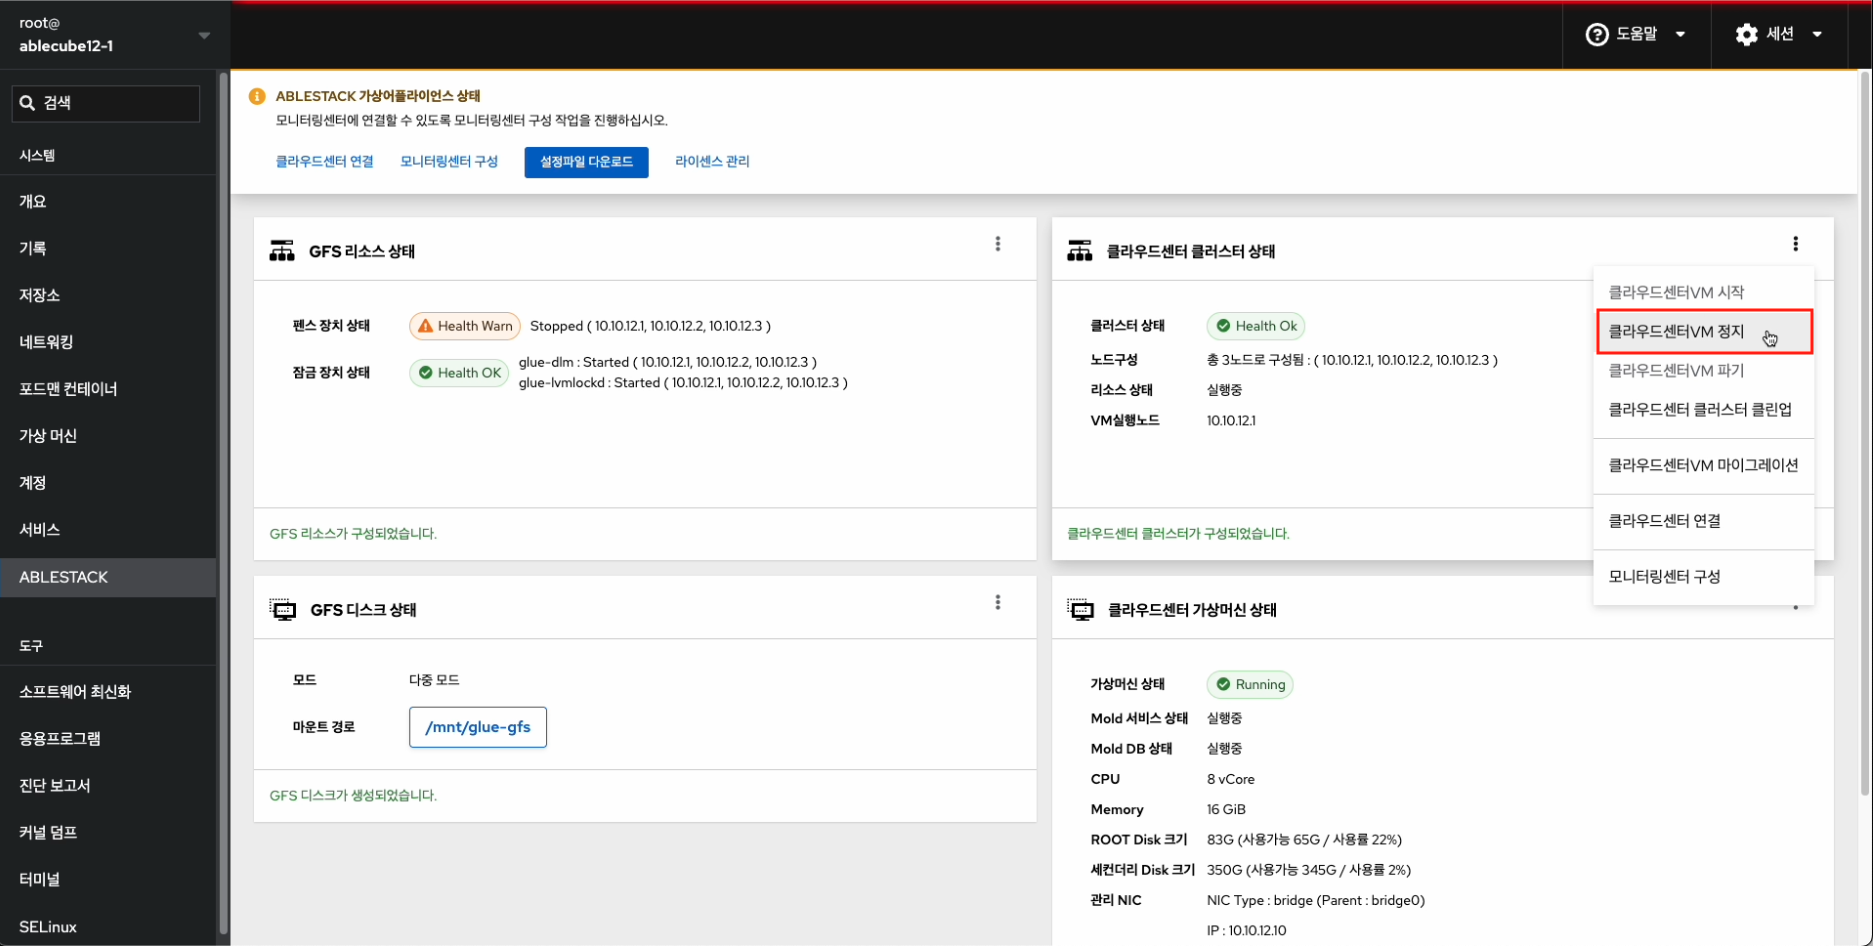This screenshot has height=946, width=1873.
Task: Expand the root@ablecube12-1 host dropdown
Action: coord(204,35)
